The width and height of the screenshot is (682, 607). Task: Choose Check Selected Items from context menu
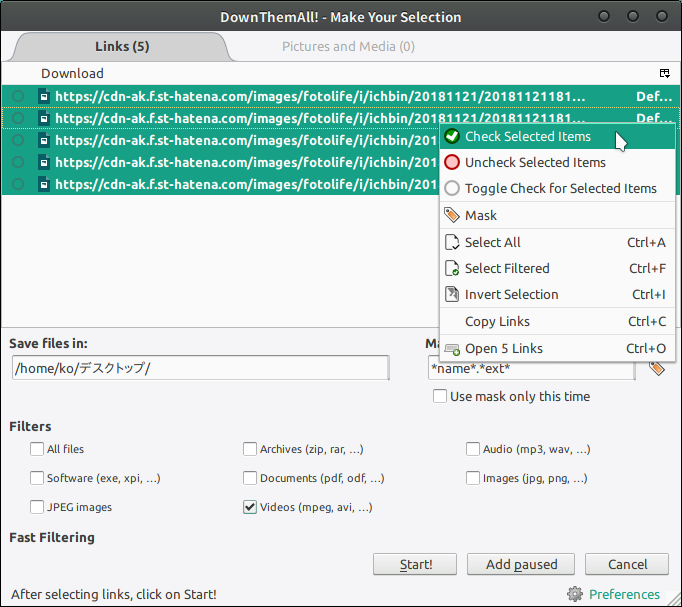point(558,137)
